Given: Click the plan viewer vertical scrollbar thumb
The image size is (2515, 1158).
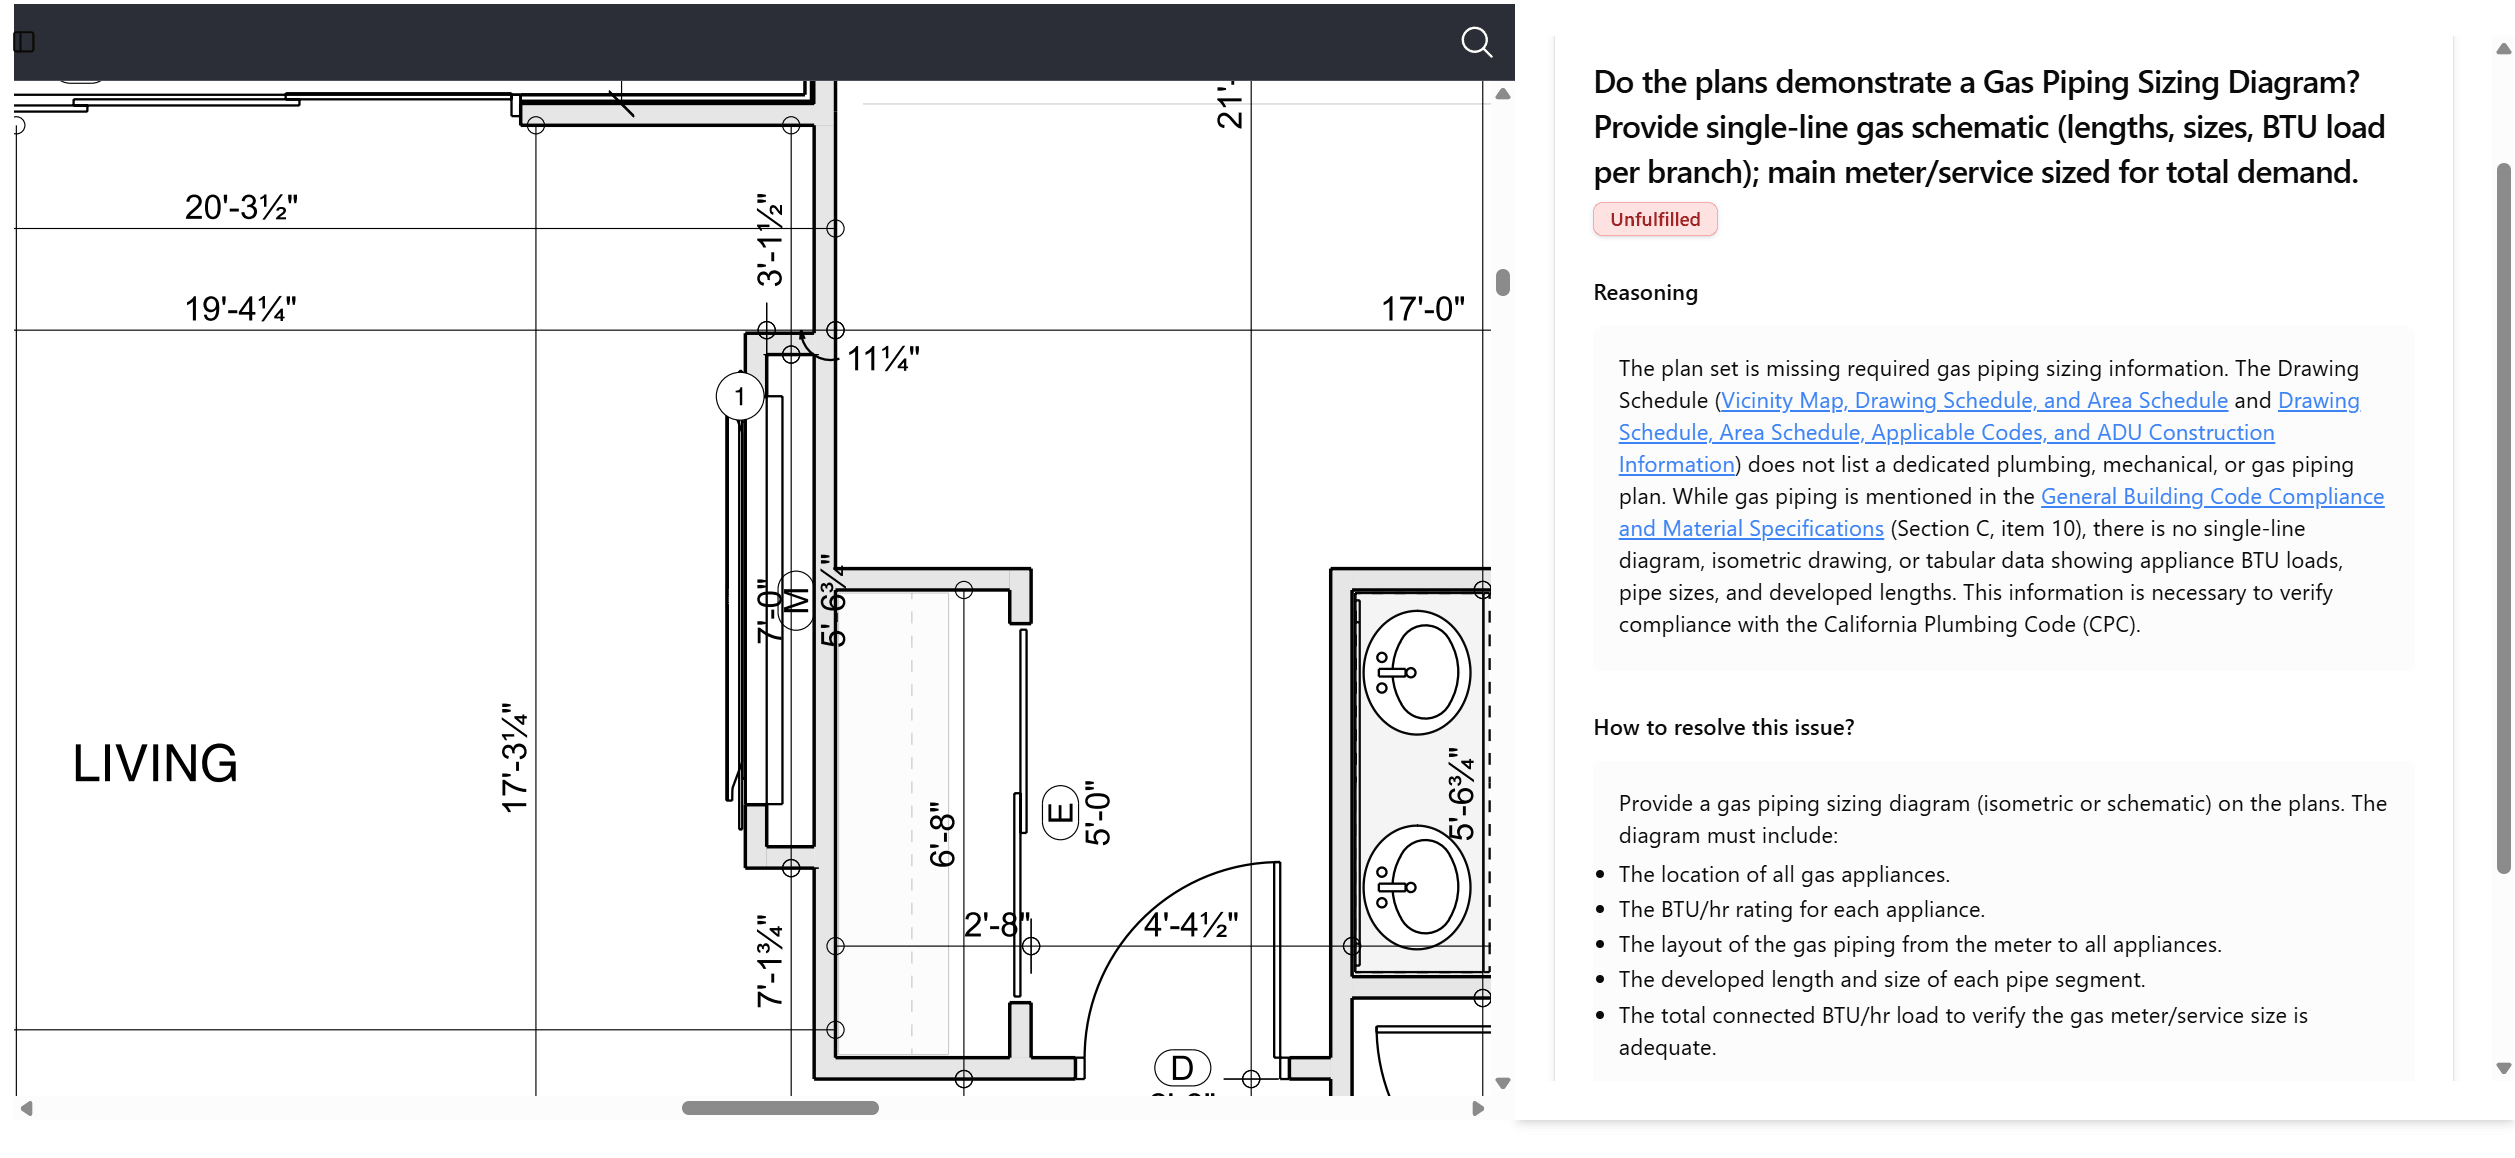Looking at the screenshot, I should [x=1502, y=282].
